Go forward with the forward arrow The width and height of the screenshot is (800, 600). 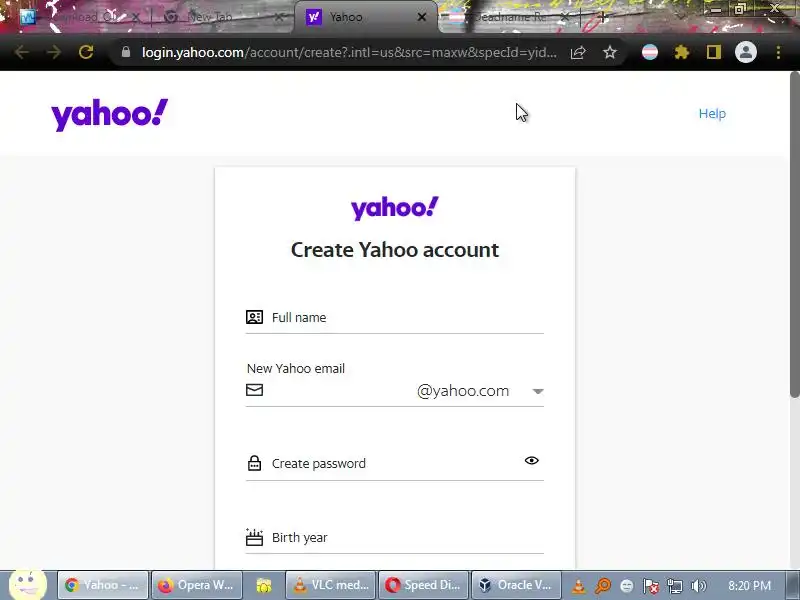tap(54, 52)
